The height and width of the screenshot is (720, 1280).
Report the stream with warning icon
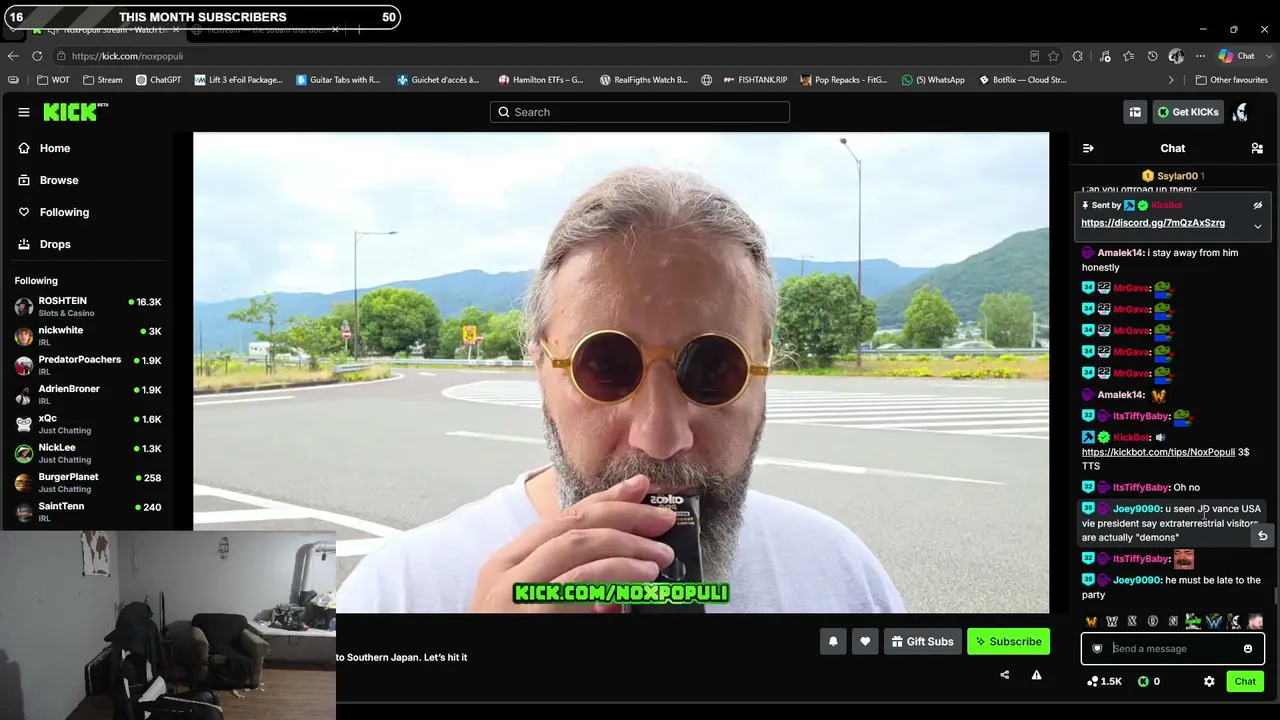tap(1036, 675)
